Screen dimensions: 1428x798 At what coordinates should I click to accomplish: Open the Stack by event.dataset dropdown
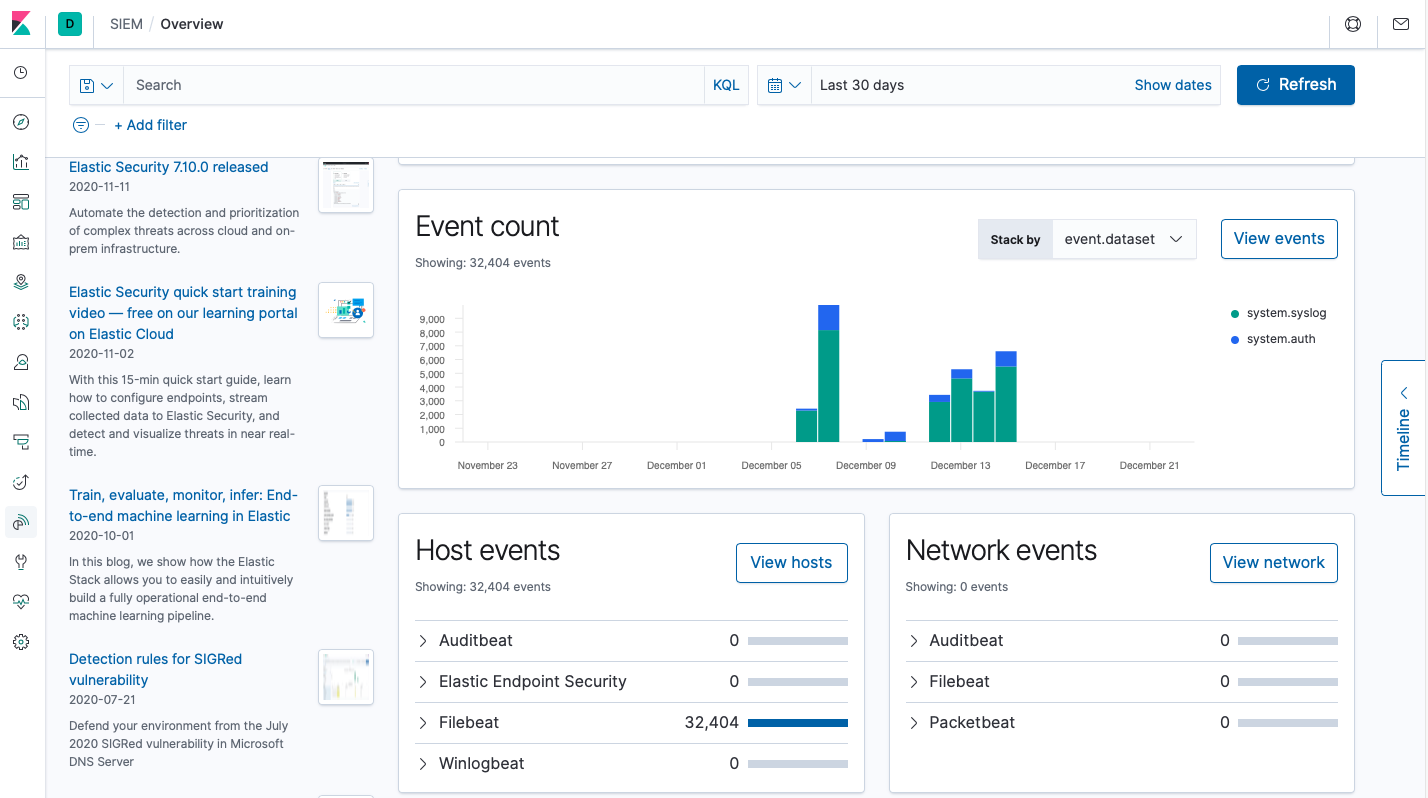click(1124, 240)
